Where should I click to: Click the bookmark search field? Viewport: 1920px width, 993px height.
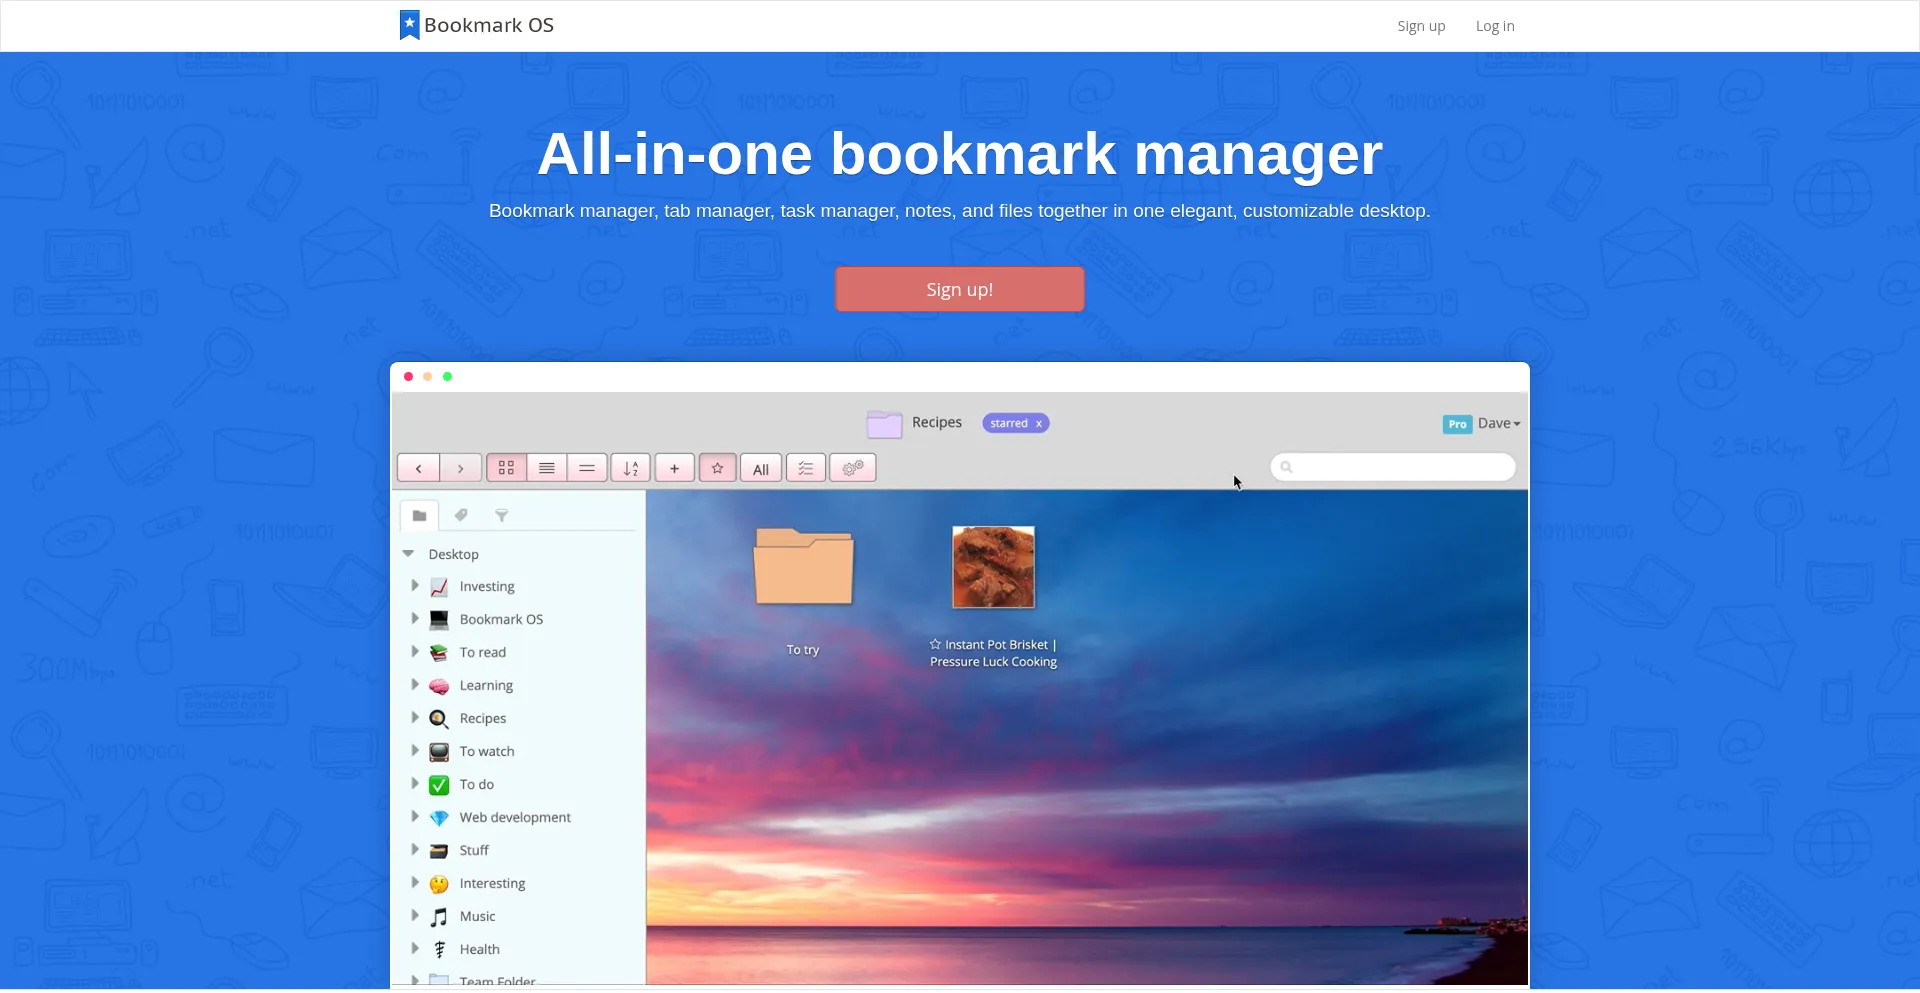[1400, 467]
